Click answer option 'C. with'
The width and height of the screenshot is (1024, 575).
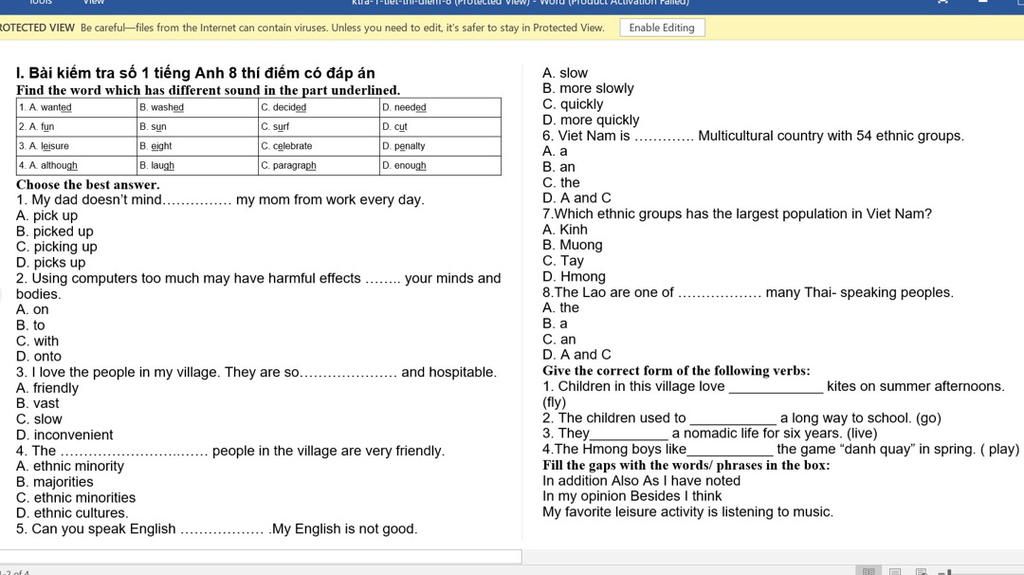[37, 341]
